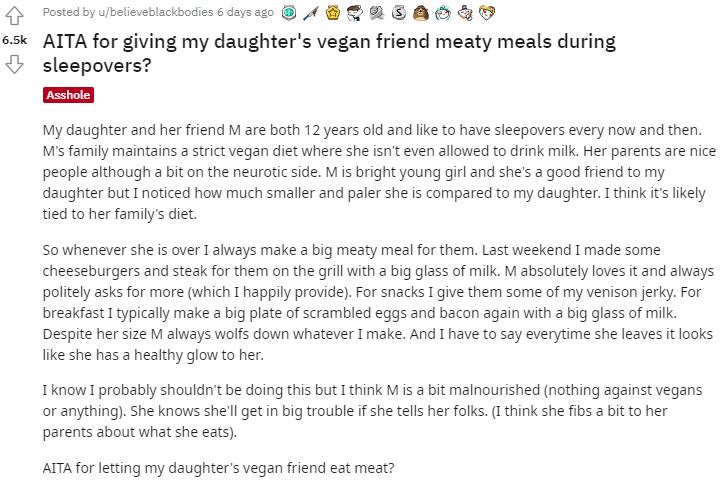Click the brown bear award icon
The image size is (724, 483).
pyautogui.click(x=420, y=13)
